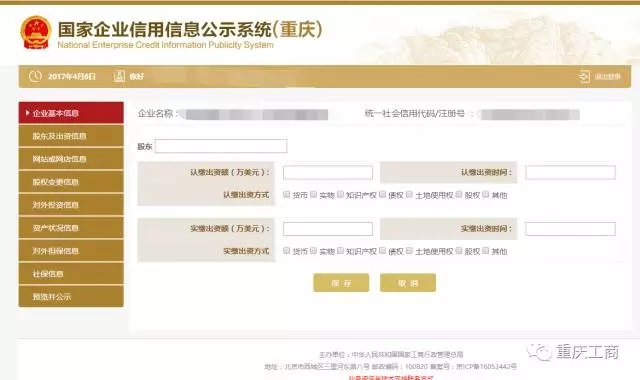Screen dimensions: 640x380
Task: Open 企业基本信息 in the sidebar
Action: click(x=71, y=113)
